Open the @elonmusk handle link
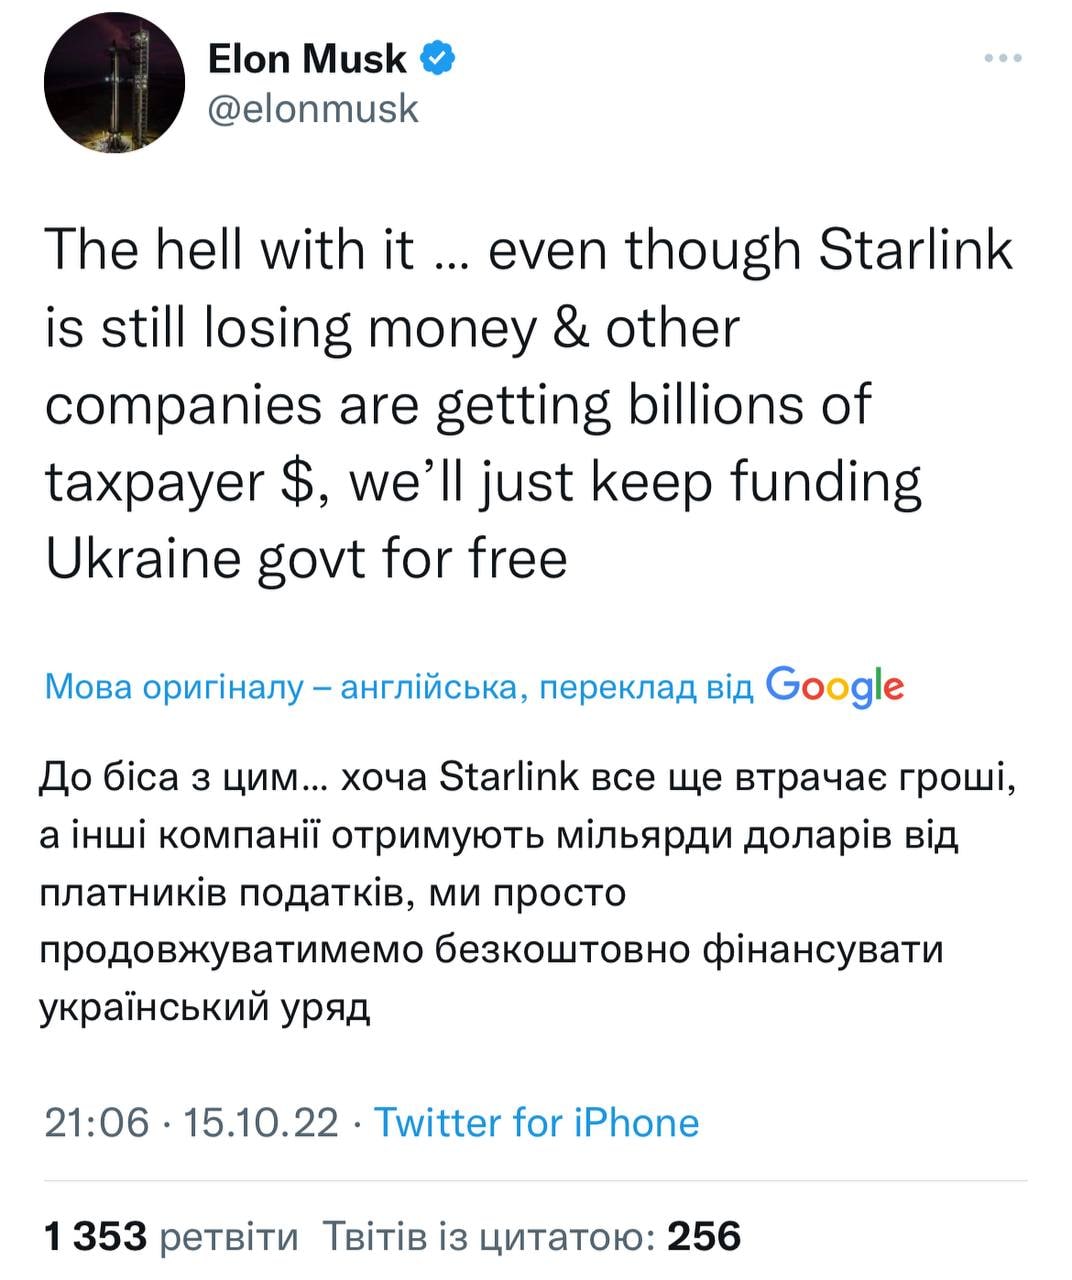This screenshot has width=1072, height=1280. (312, 108)
